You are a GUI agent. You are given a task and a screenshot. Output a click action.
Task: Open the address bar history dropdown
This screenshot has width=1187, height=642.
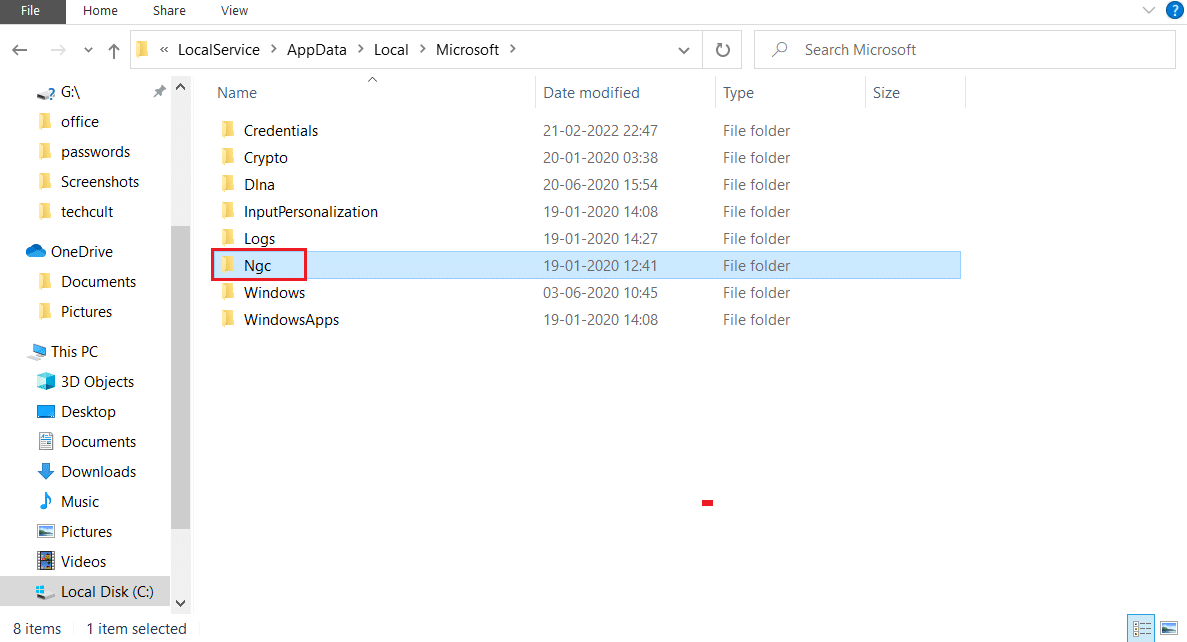(684, 51)
